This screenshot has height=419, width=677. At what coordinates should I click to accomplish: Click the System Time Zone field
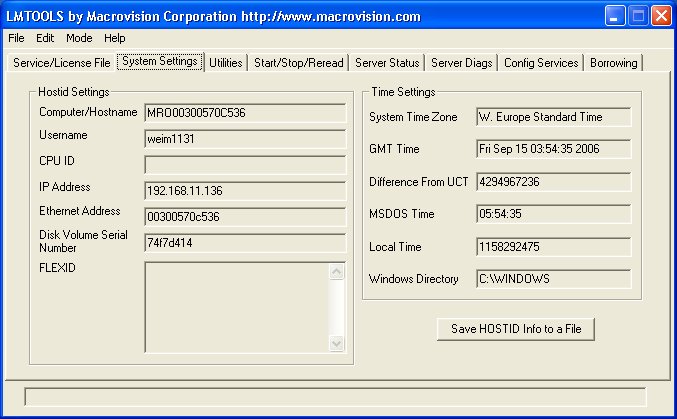tap(554, 117)
